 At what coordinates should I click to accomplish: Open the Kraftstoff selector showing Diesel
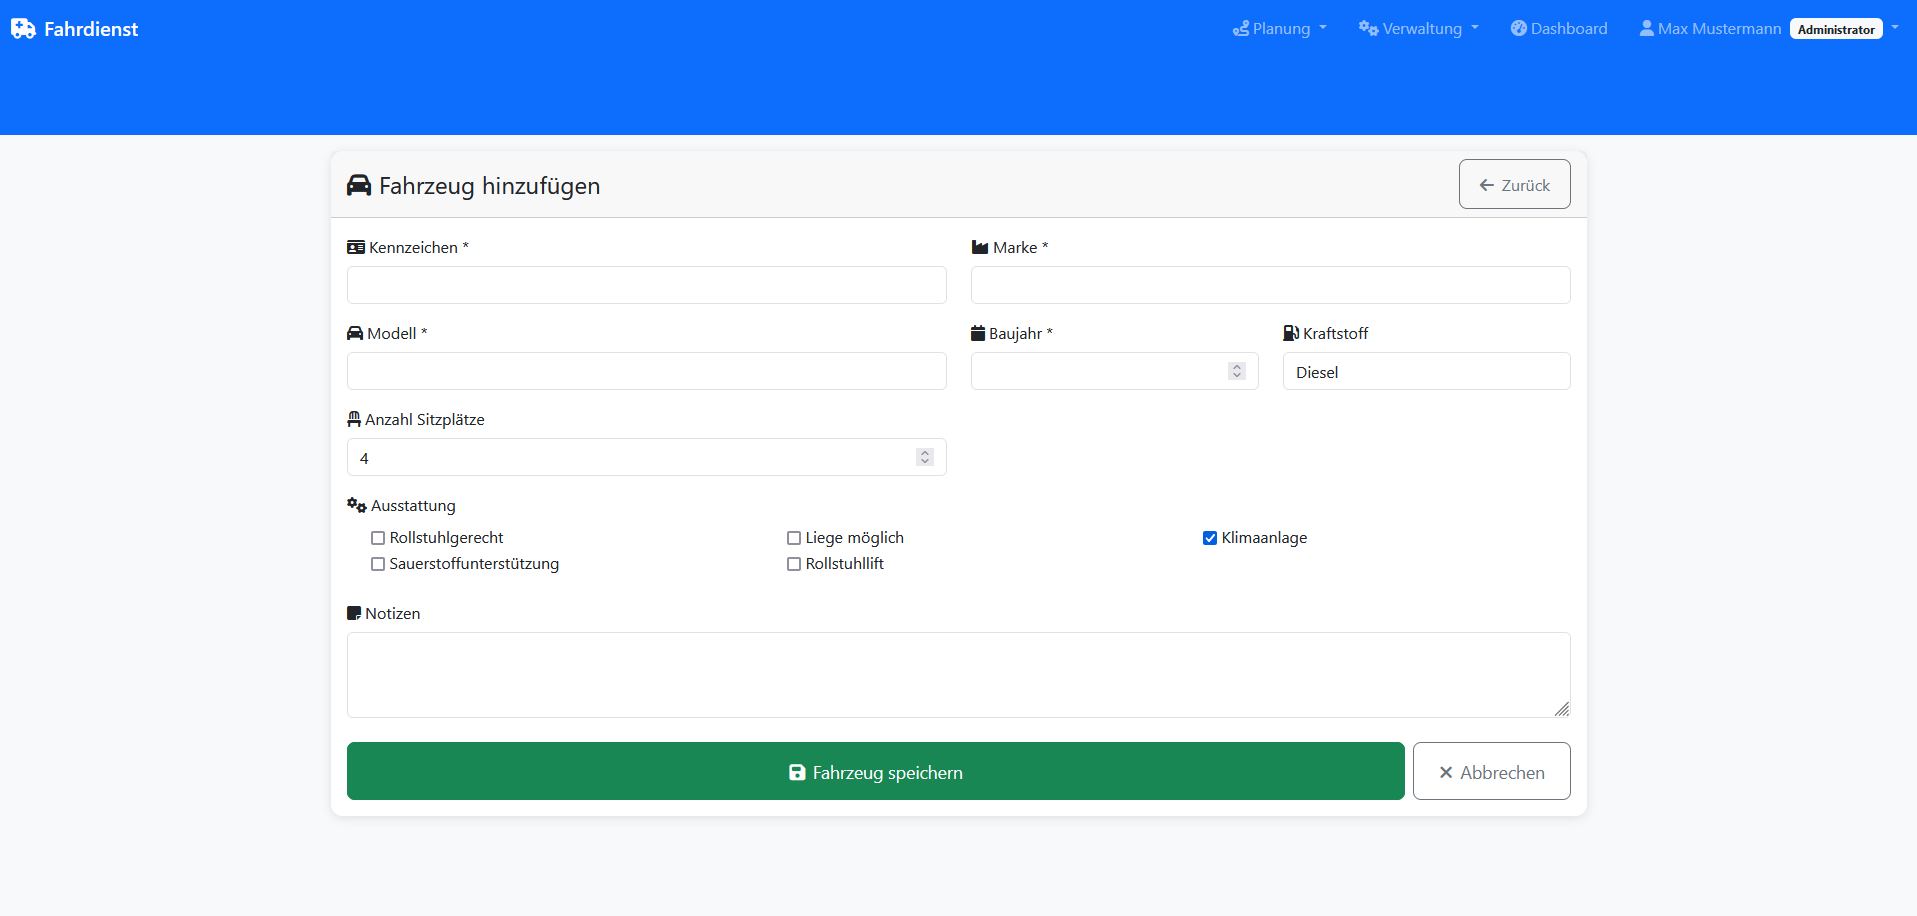(x=1426, y=371)
